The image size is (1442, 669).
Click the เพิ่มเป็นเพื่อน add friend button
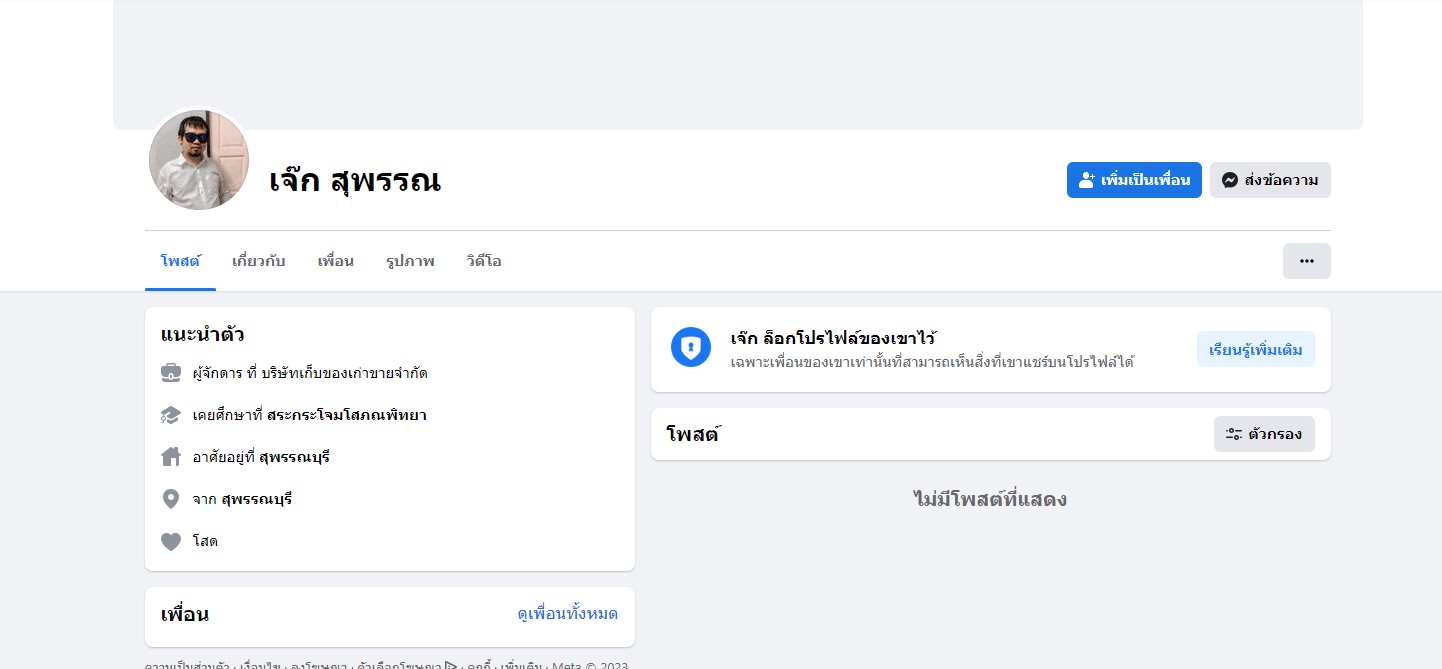pyautogui.click(x=1134, y=180)
